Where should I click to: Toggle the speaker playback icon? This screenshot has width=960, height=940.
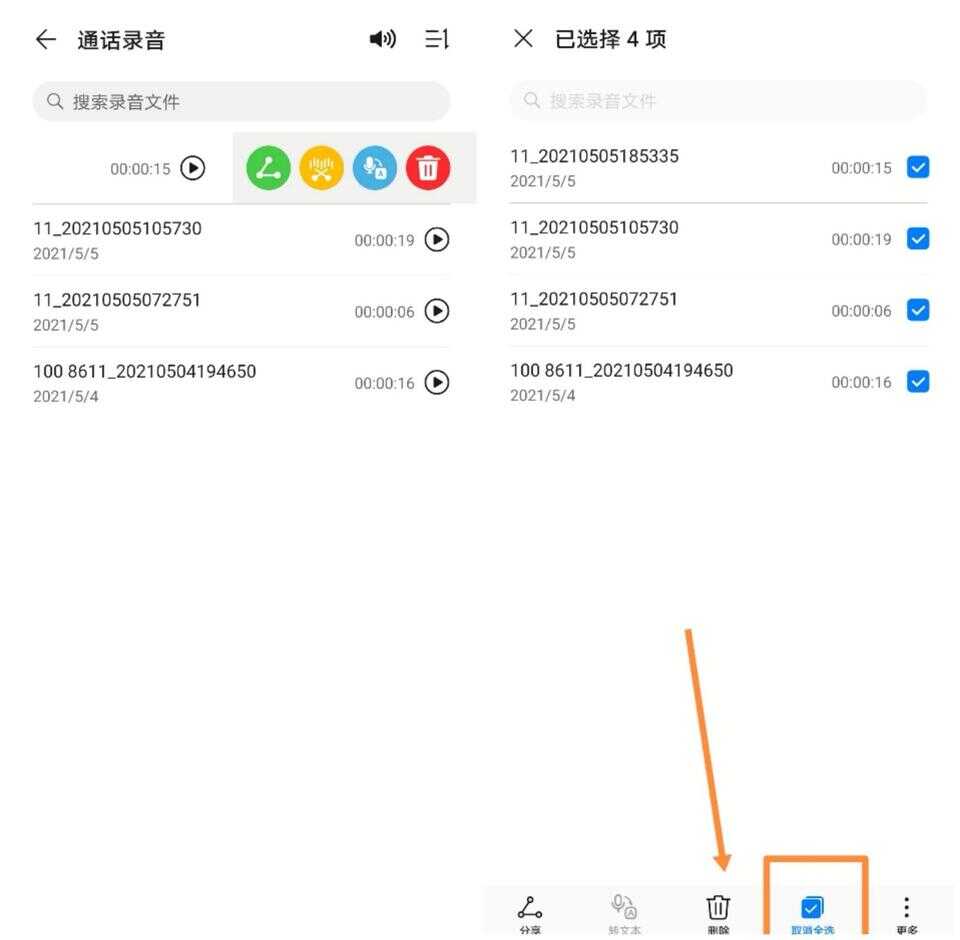382,39
